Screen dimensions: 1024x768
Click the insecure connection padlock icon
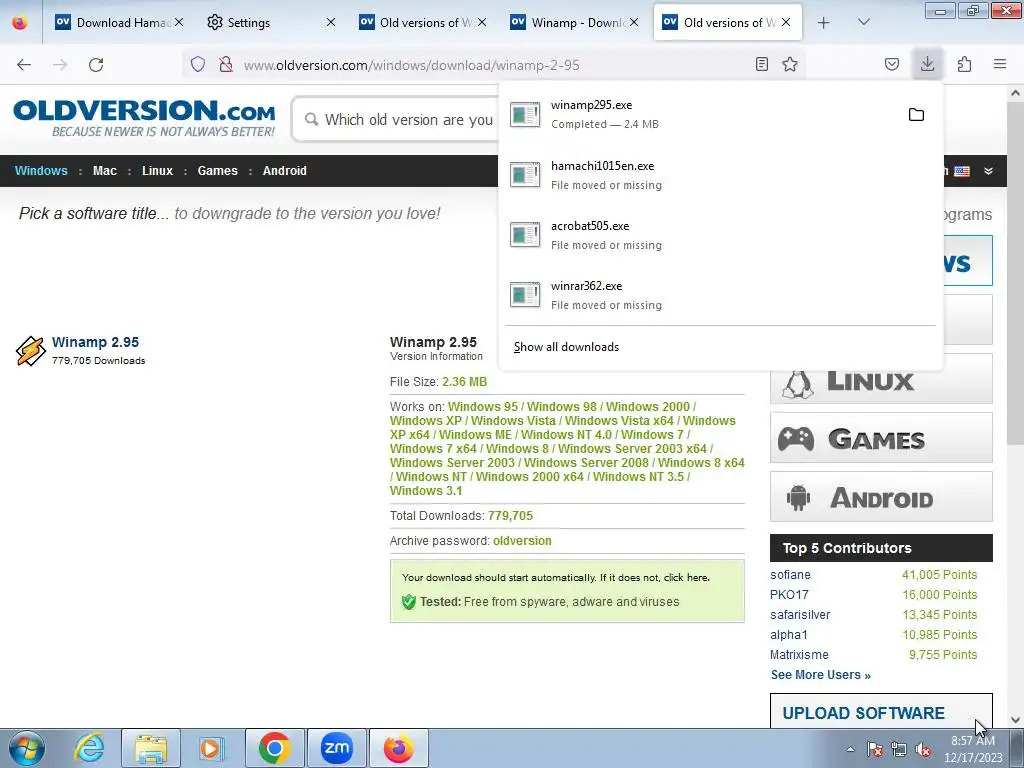[226, 65]
